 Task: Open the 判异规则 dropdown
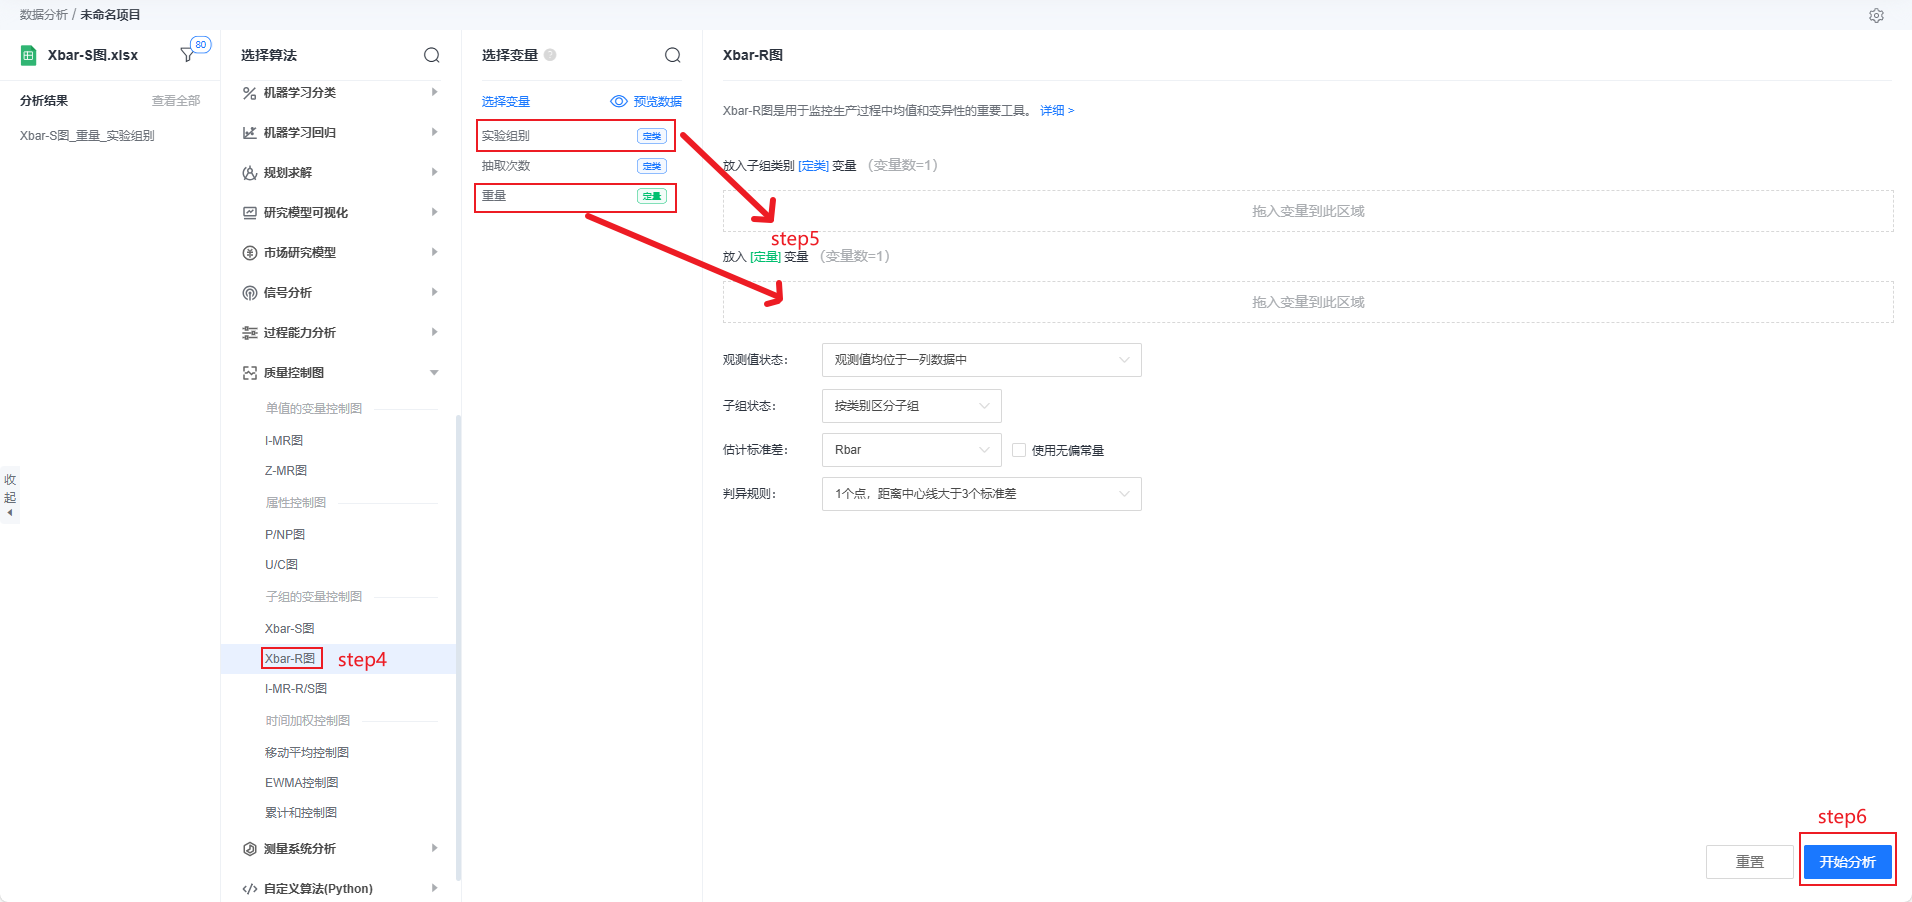click(981, 494)
